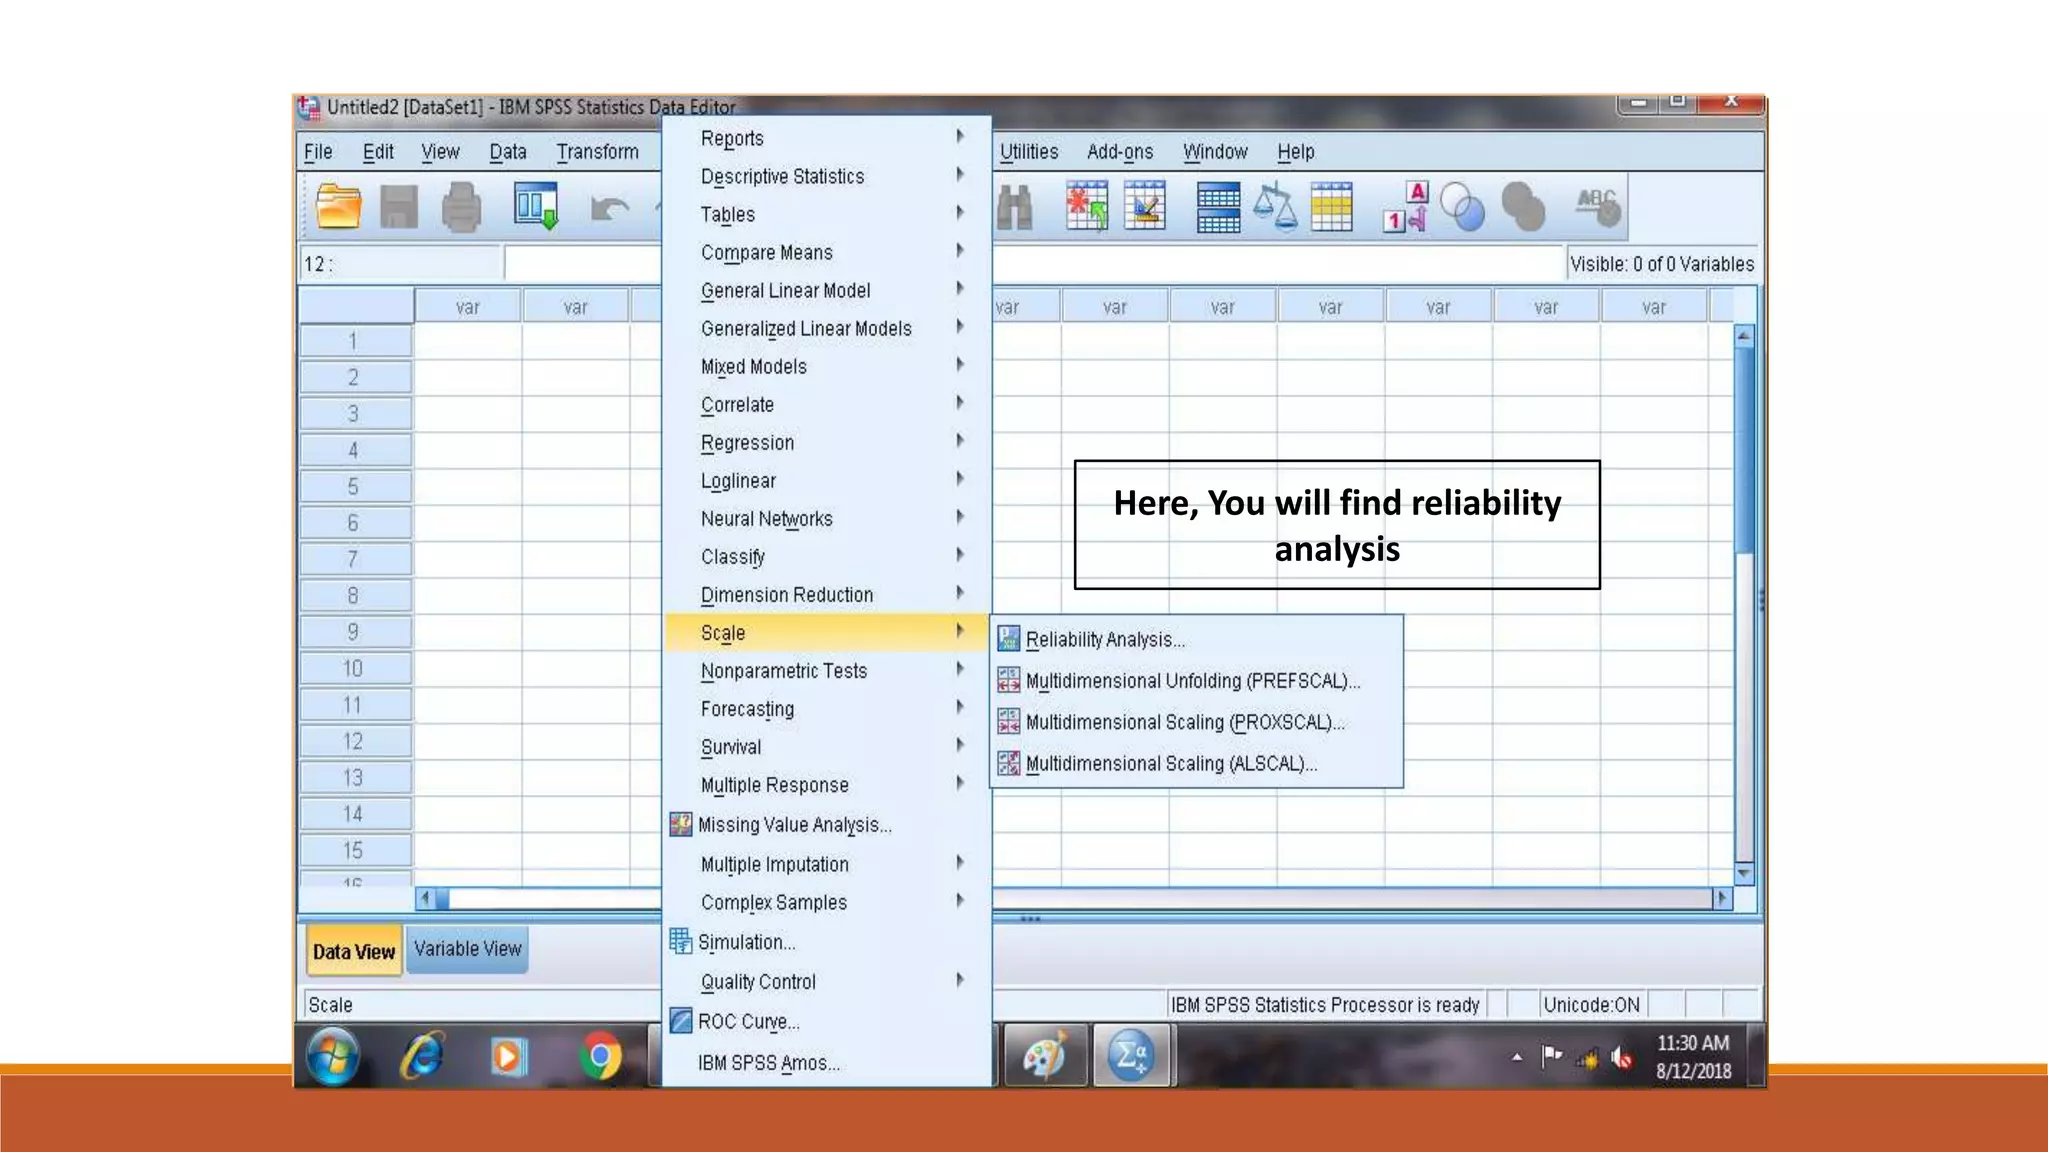Click the Open data document folder icon
The image size is (2048, 1152).
338,207
